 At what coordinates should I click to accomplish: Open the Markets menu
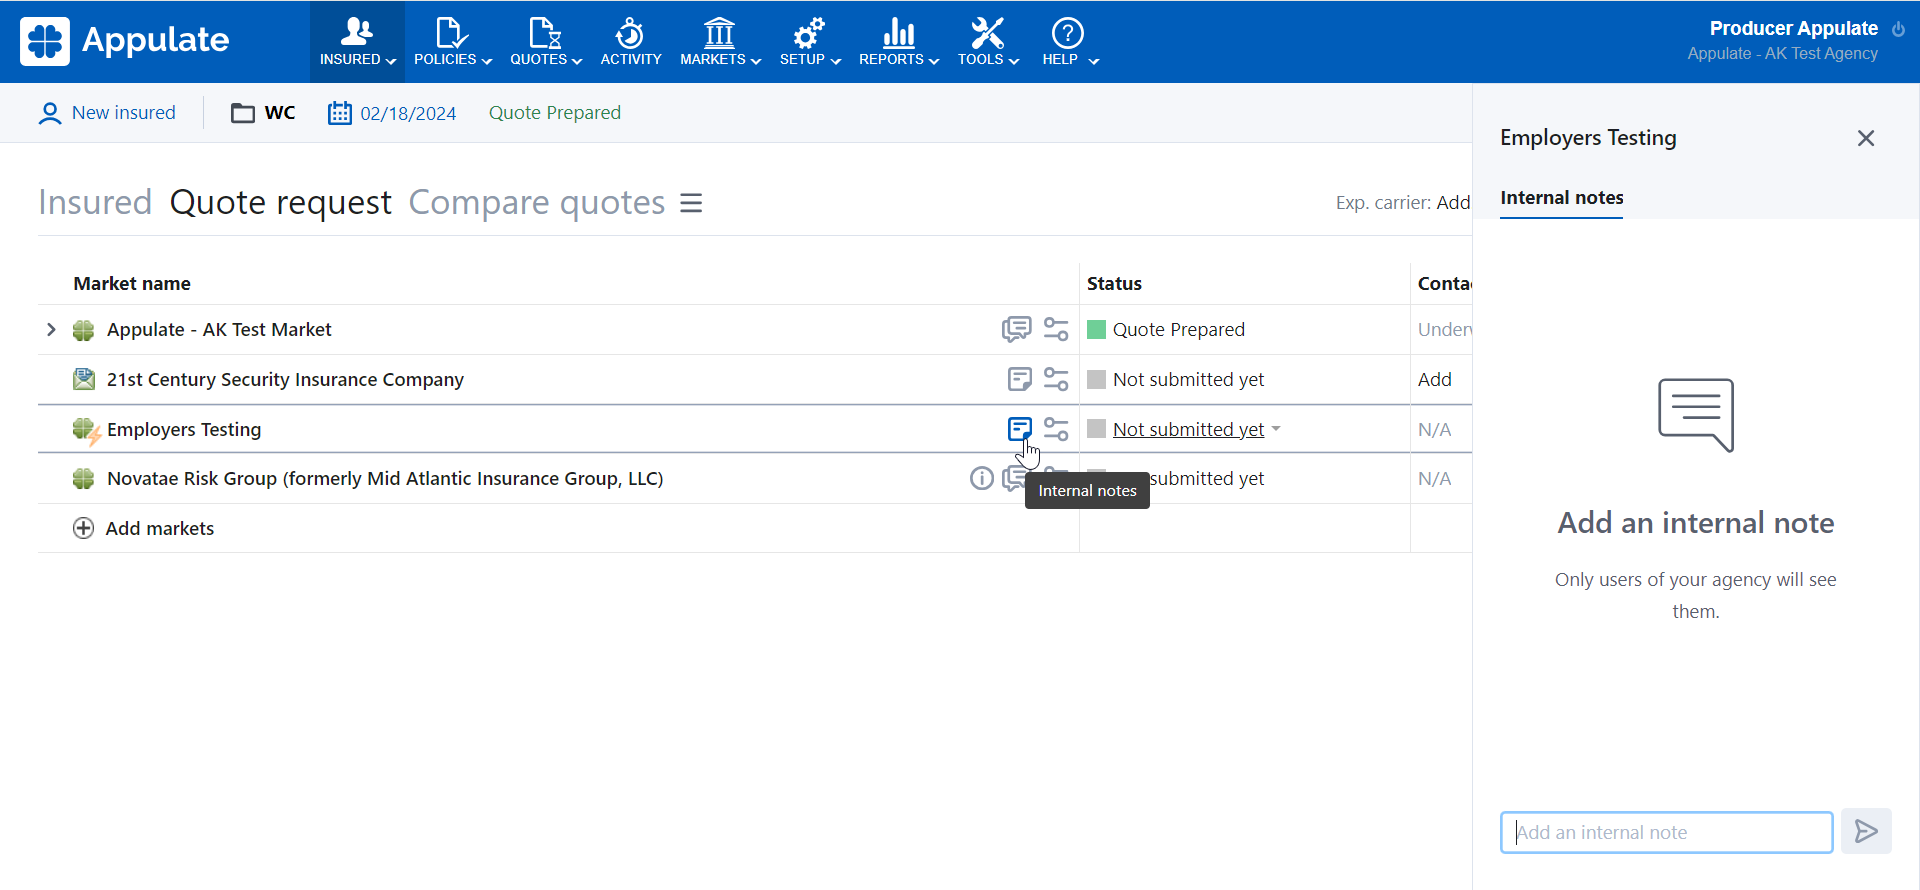(x=720, y=42)
